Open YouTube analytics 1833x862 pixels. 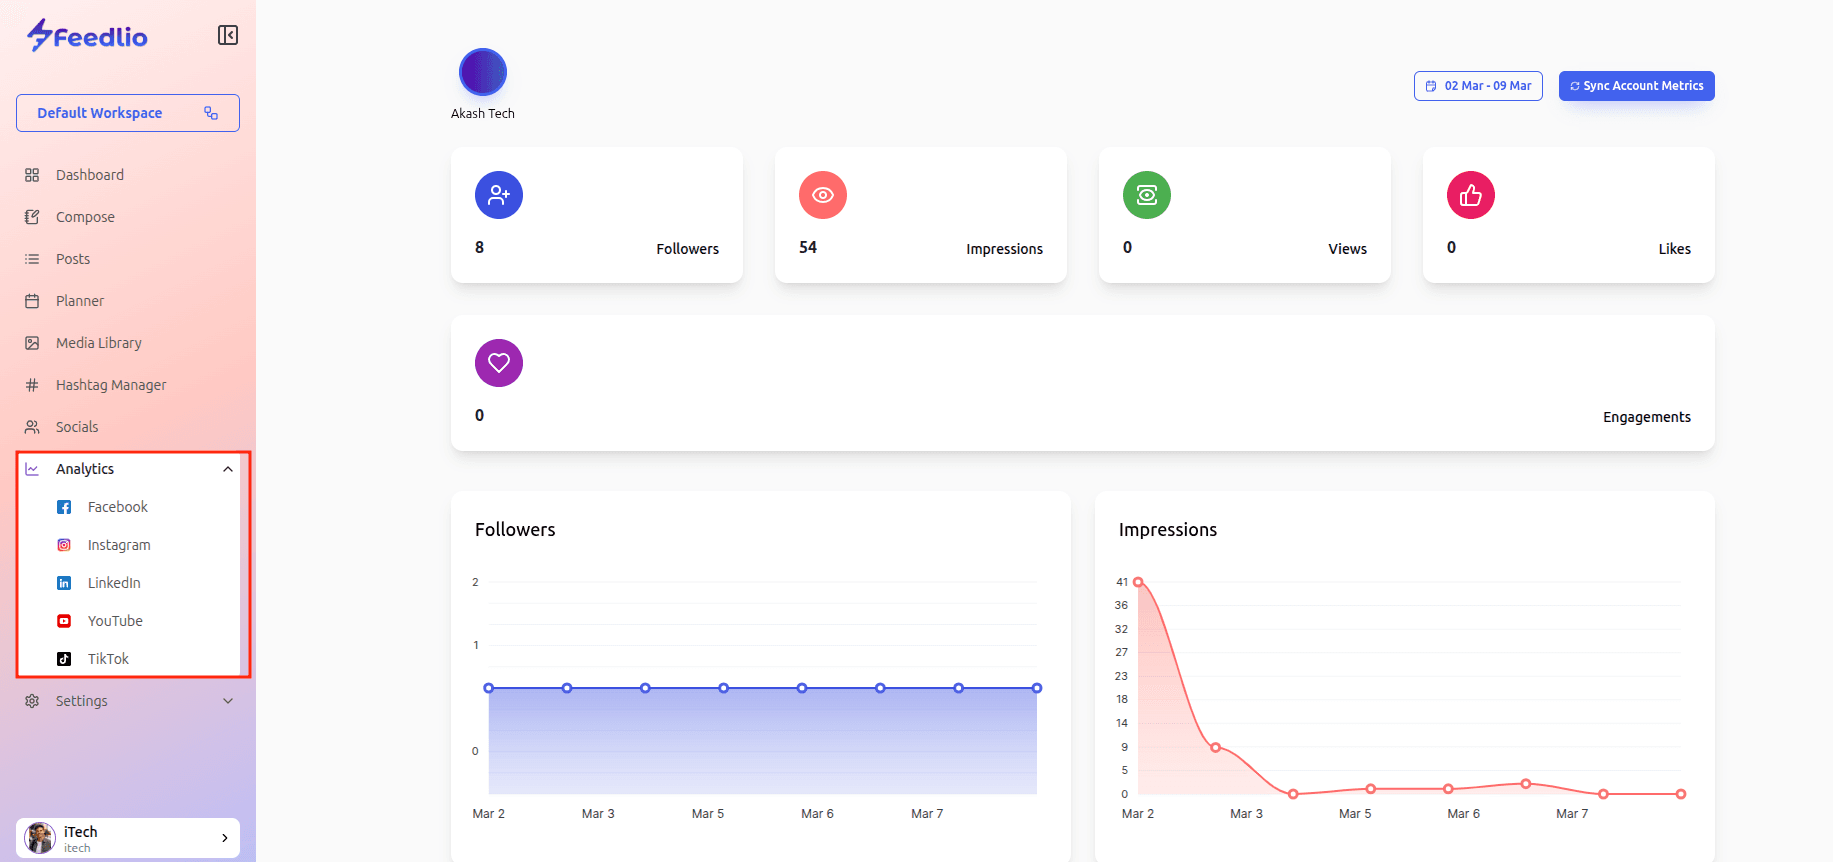[115, 621]
